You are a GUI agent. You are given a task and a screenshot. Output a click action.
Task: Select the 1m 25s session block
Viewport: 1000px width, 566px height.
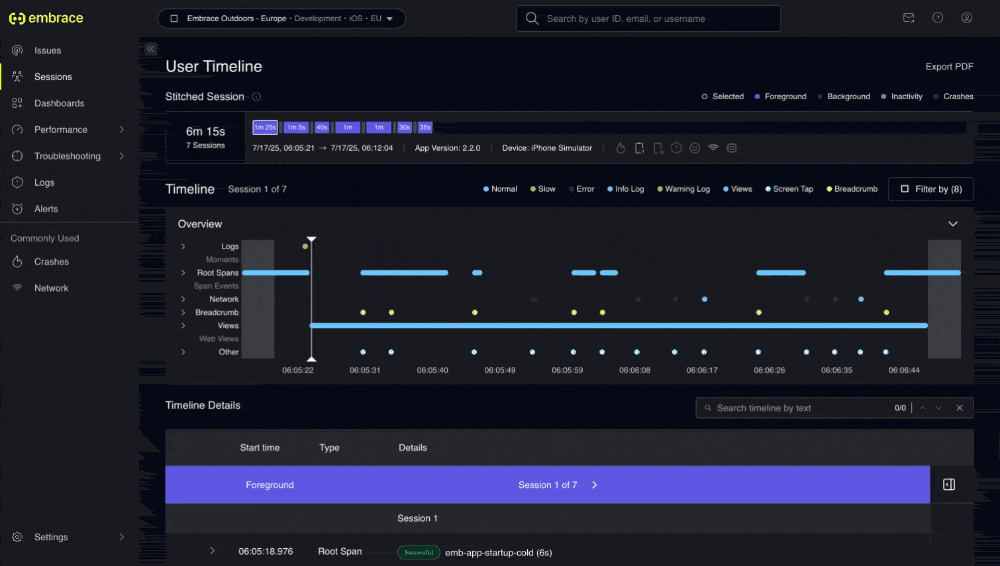coord(265,128)
